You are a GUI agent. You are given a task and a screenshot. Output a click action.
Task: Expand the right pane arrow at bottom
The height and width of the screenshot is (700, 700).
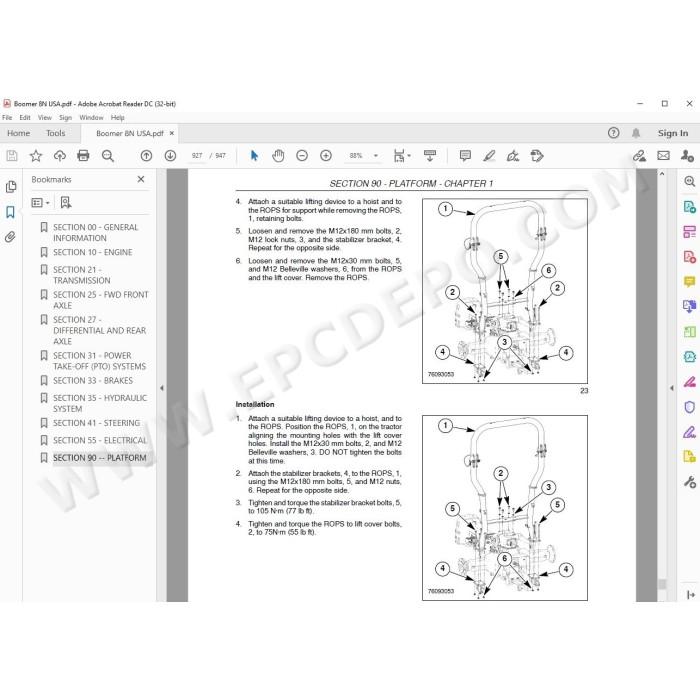tap(691, 595)
